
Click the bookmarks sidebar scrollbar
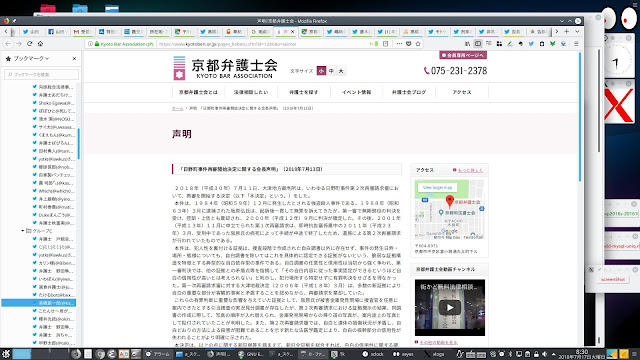(79, 144)
